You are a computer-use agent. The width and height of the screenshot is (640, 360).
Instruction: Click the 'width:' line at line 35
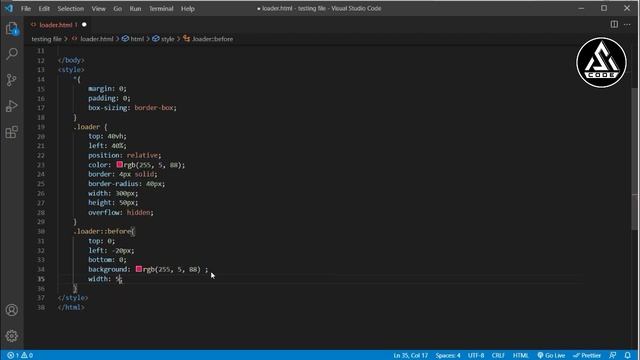(x=105, y=279)
